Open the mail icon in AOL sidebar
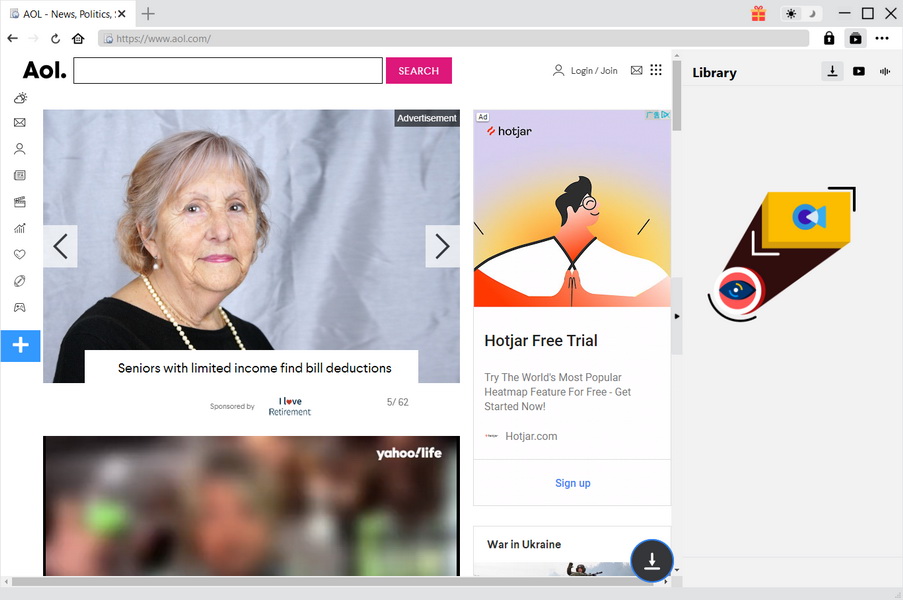903x600 pixels. [x=20, y=123]
